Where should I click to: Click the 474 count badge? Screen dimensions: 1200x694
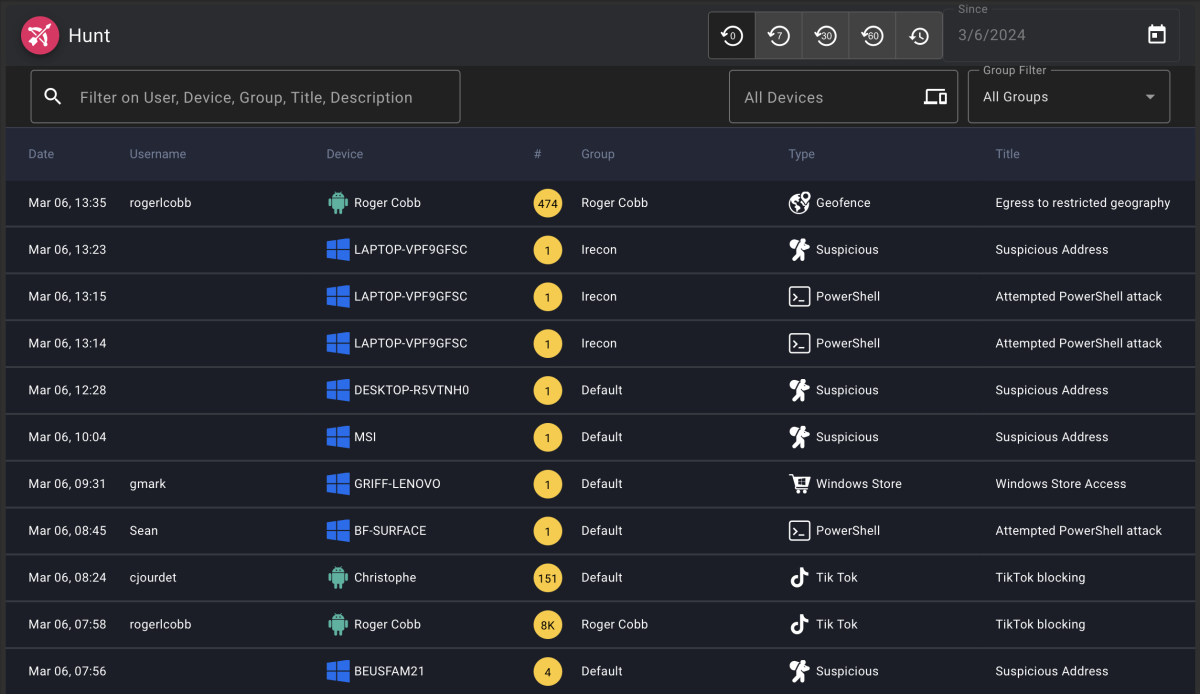(x=547, y=203)
